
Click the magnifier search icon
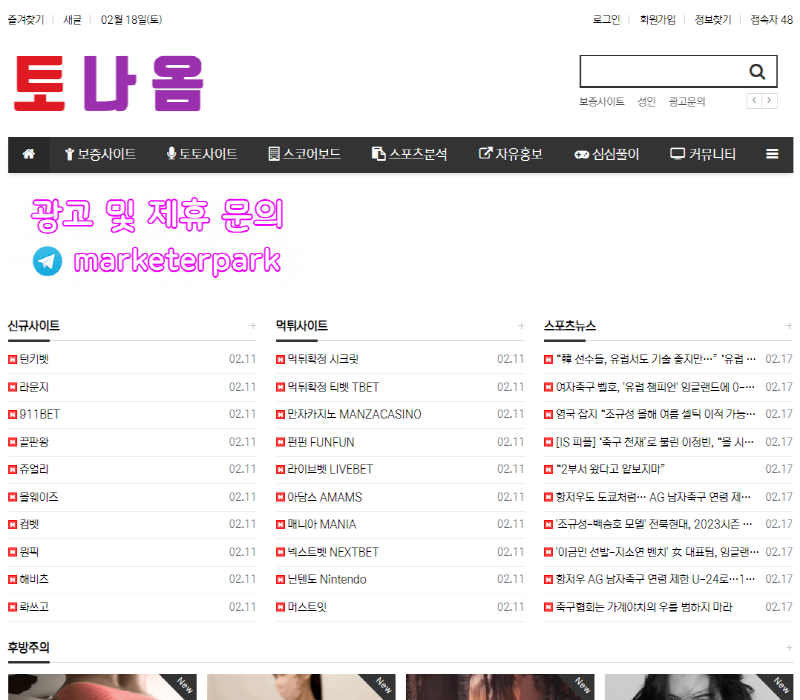(757, 72)
